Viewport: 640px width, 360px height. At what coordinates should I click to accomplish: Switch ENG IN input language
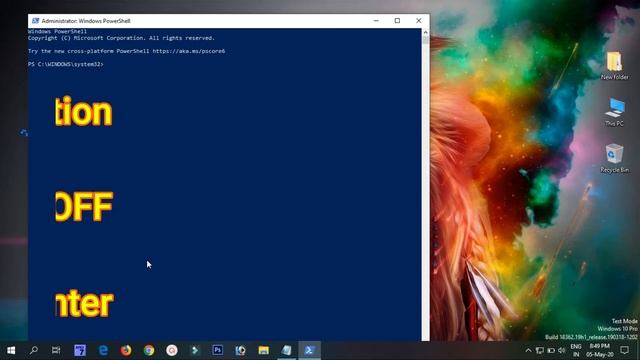pyautogui.click(x=576, y=350)
